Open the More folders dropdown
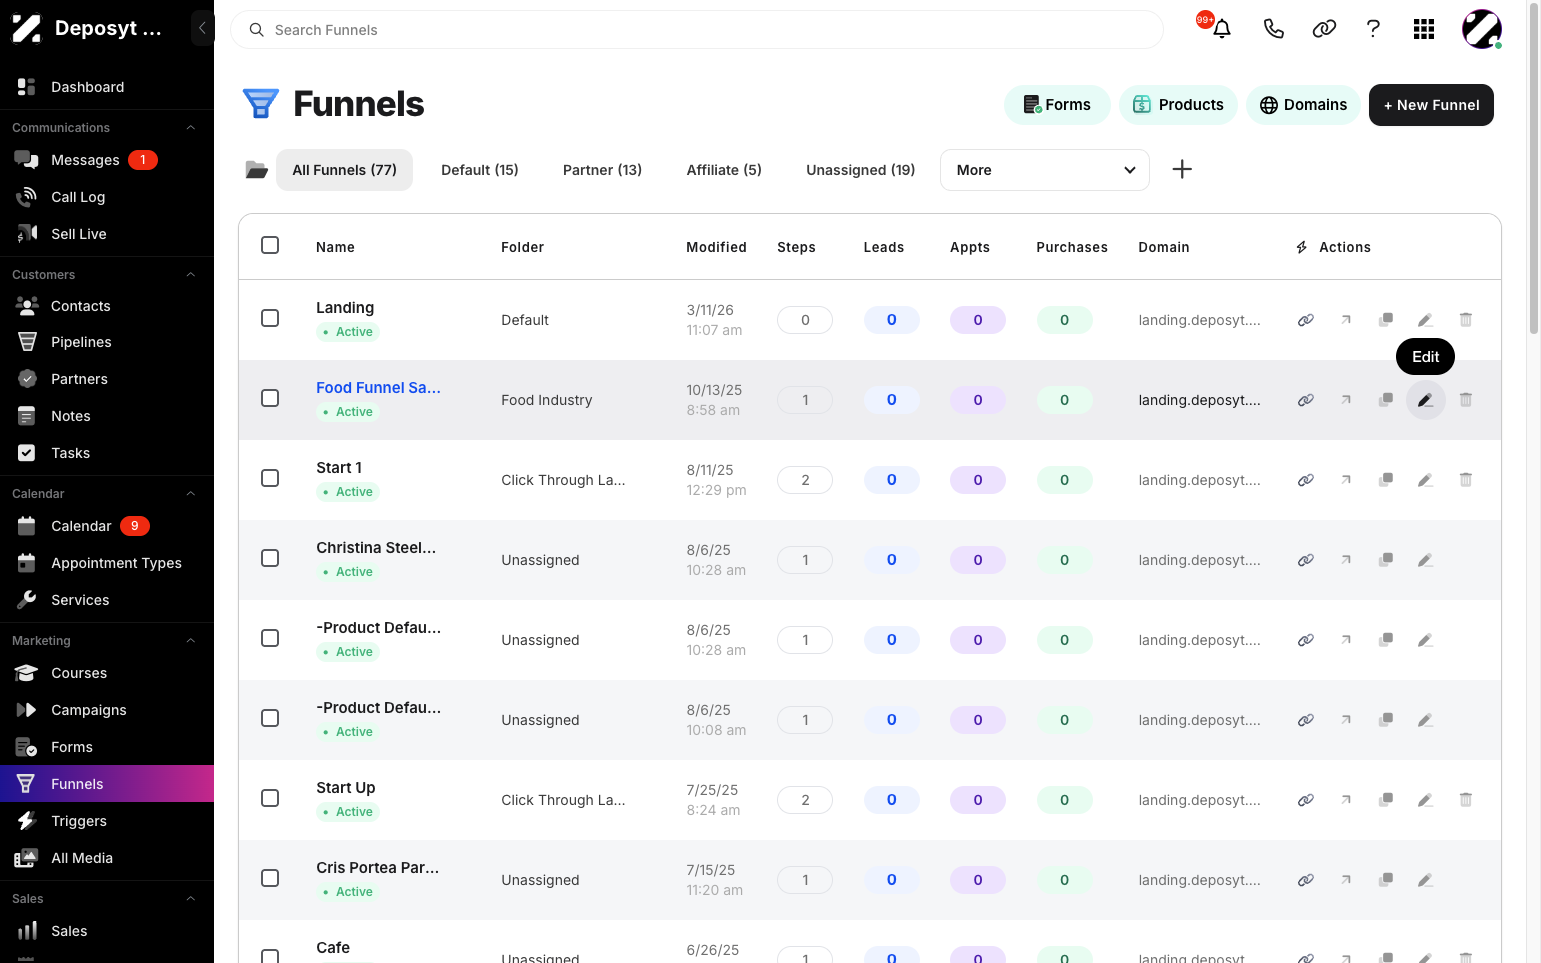This screenshot has height=963, width=1541. (1045, 170)
